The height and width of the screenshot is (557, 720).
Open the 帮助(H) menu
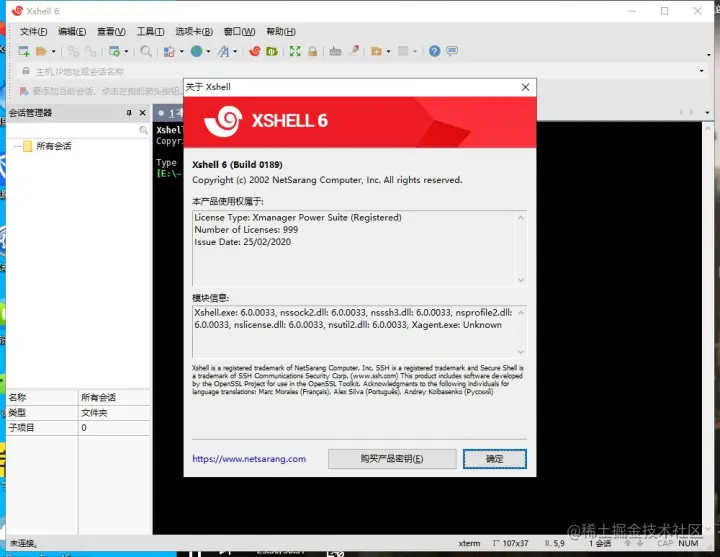click(281, 31)
